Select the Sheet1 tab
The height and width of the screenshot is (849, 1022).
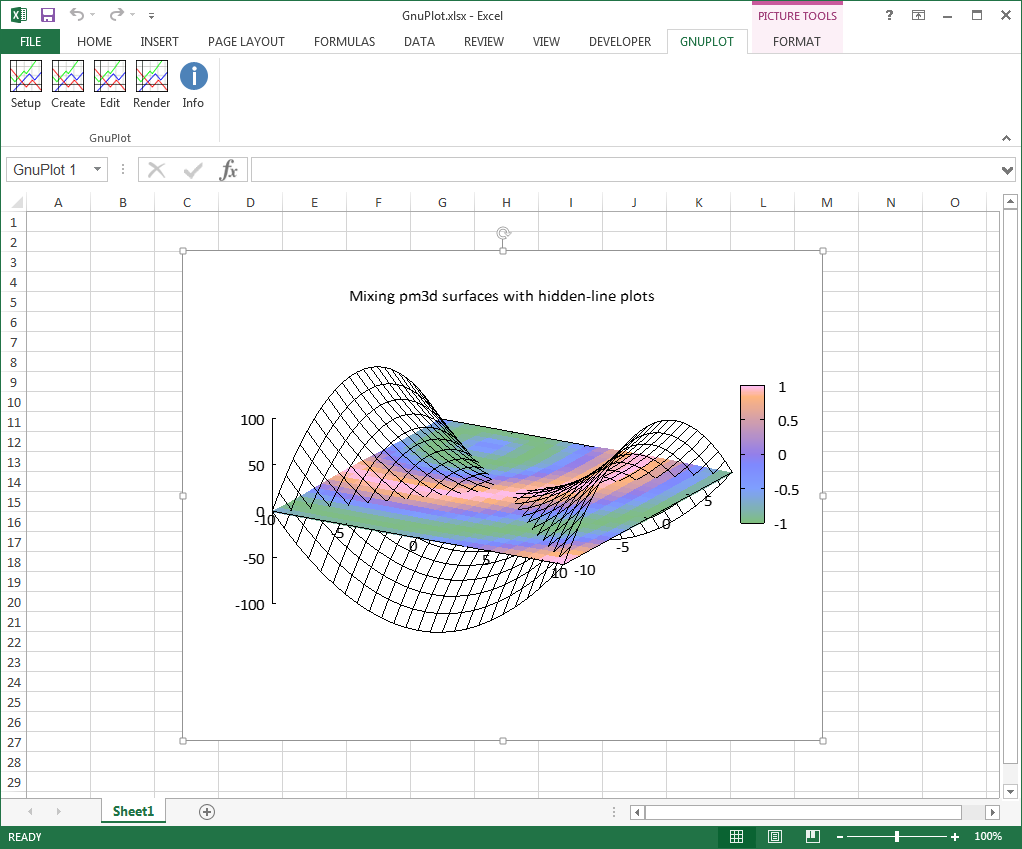point(133,811)
